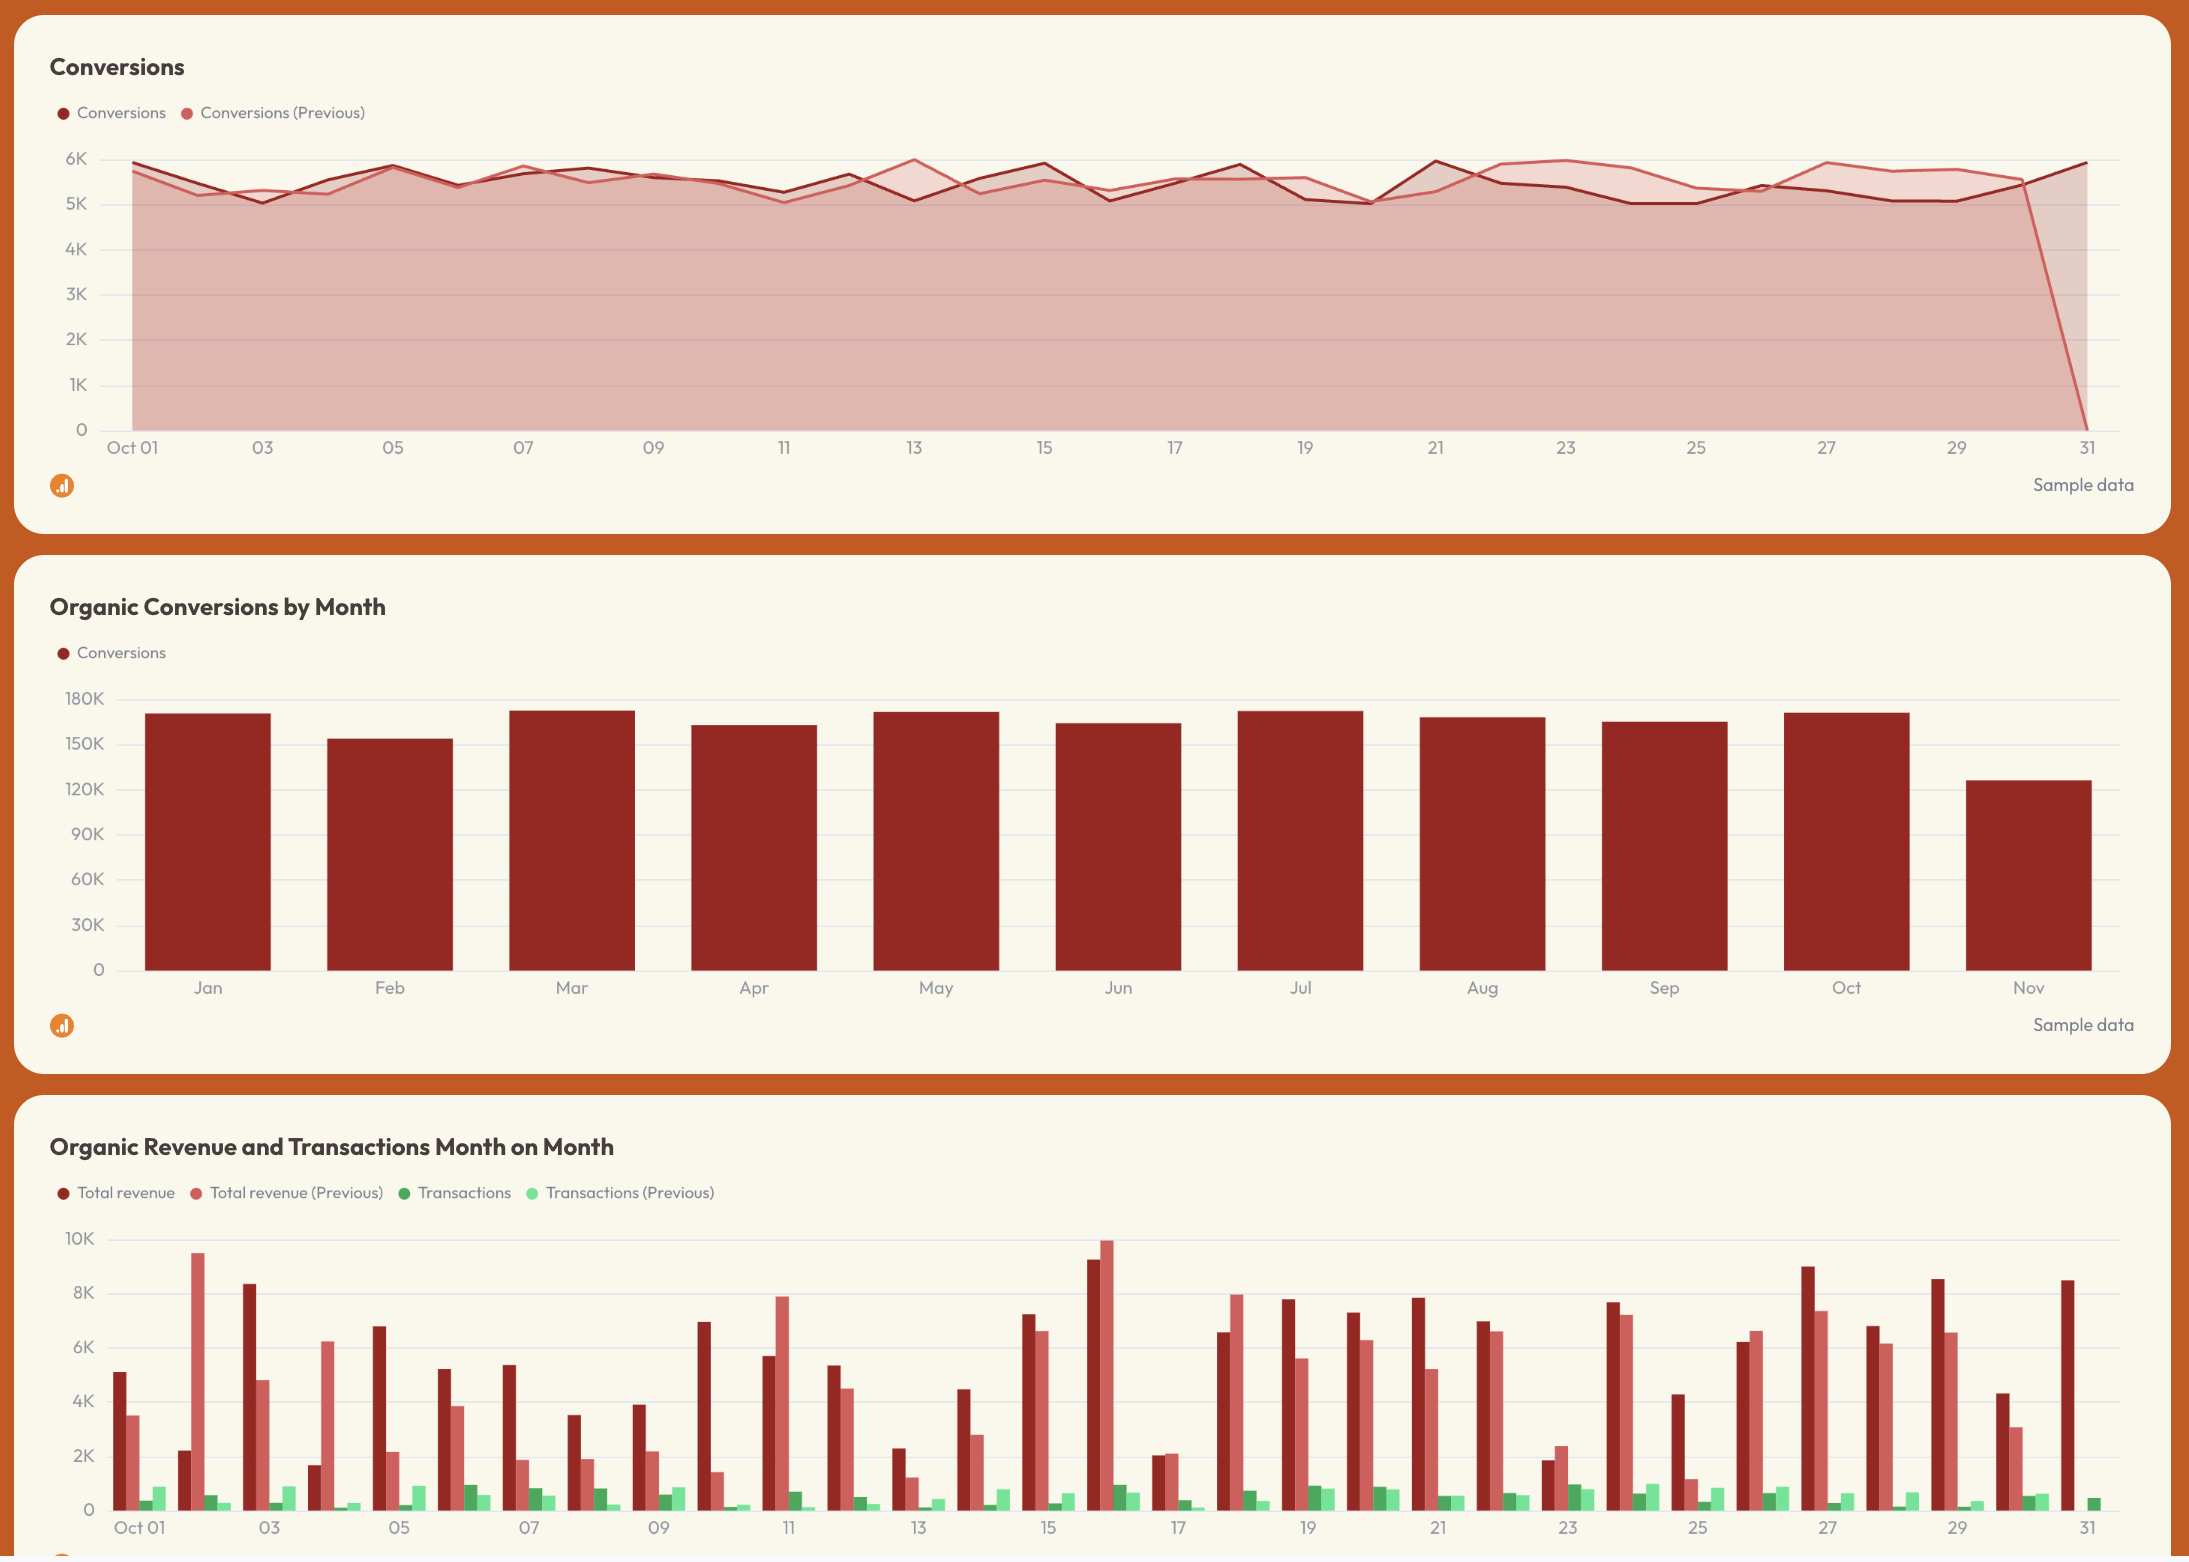Viewport: 2189px width, 1562px height.
Task: Click the green Transactions legend dot
Action: pyautogui.click(x=404, y=1192)
